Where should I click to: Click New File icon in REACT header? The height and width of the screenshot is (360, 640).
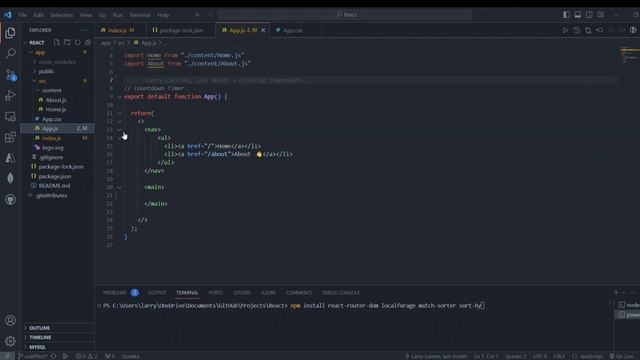[x=56, y=42]
